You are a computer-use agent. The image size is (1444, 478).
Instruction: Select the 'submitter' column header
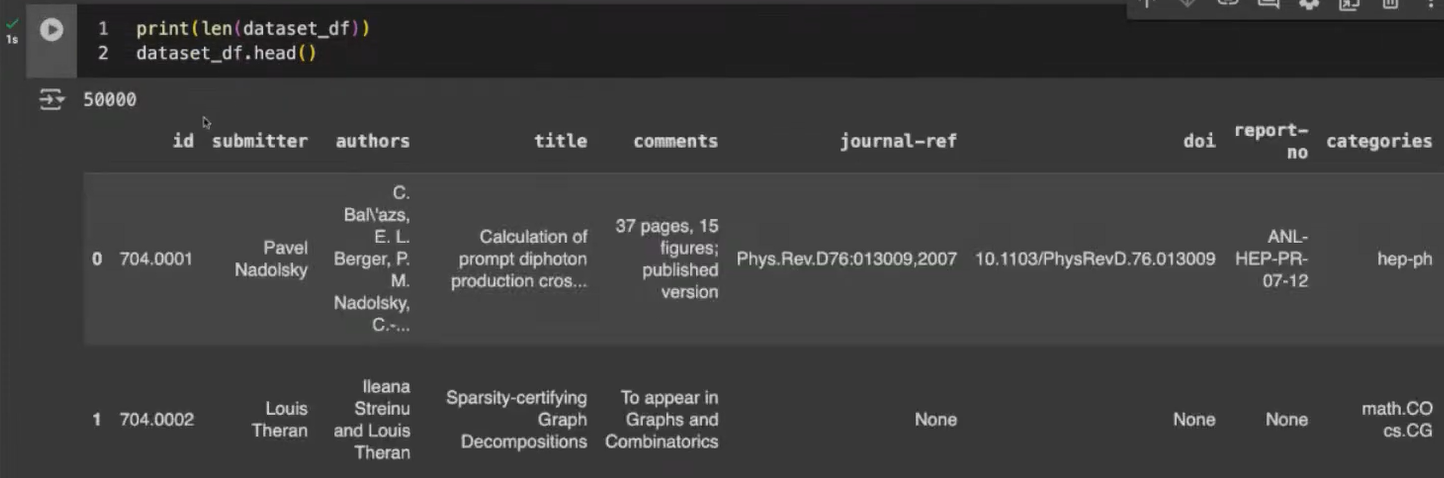260,141
